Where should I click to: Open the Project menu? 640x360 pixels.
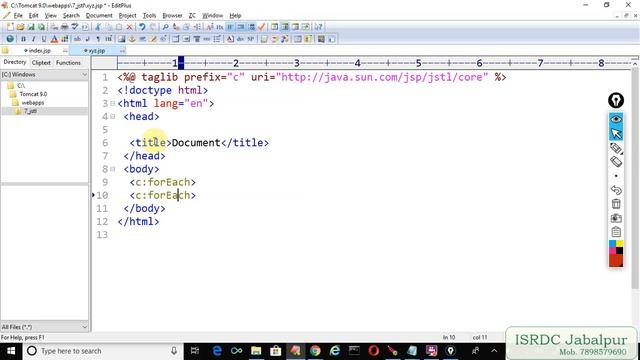coord(127,16)
